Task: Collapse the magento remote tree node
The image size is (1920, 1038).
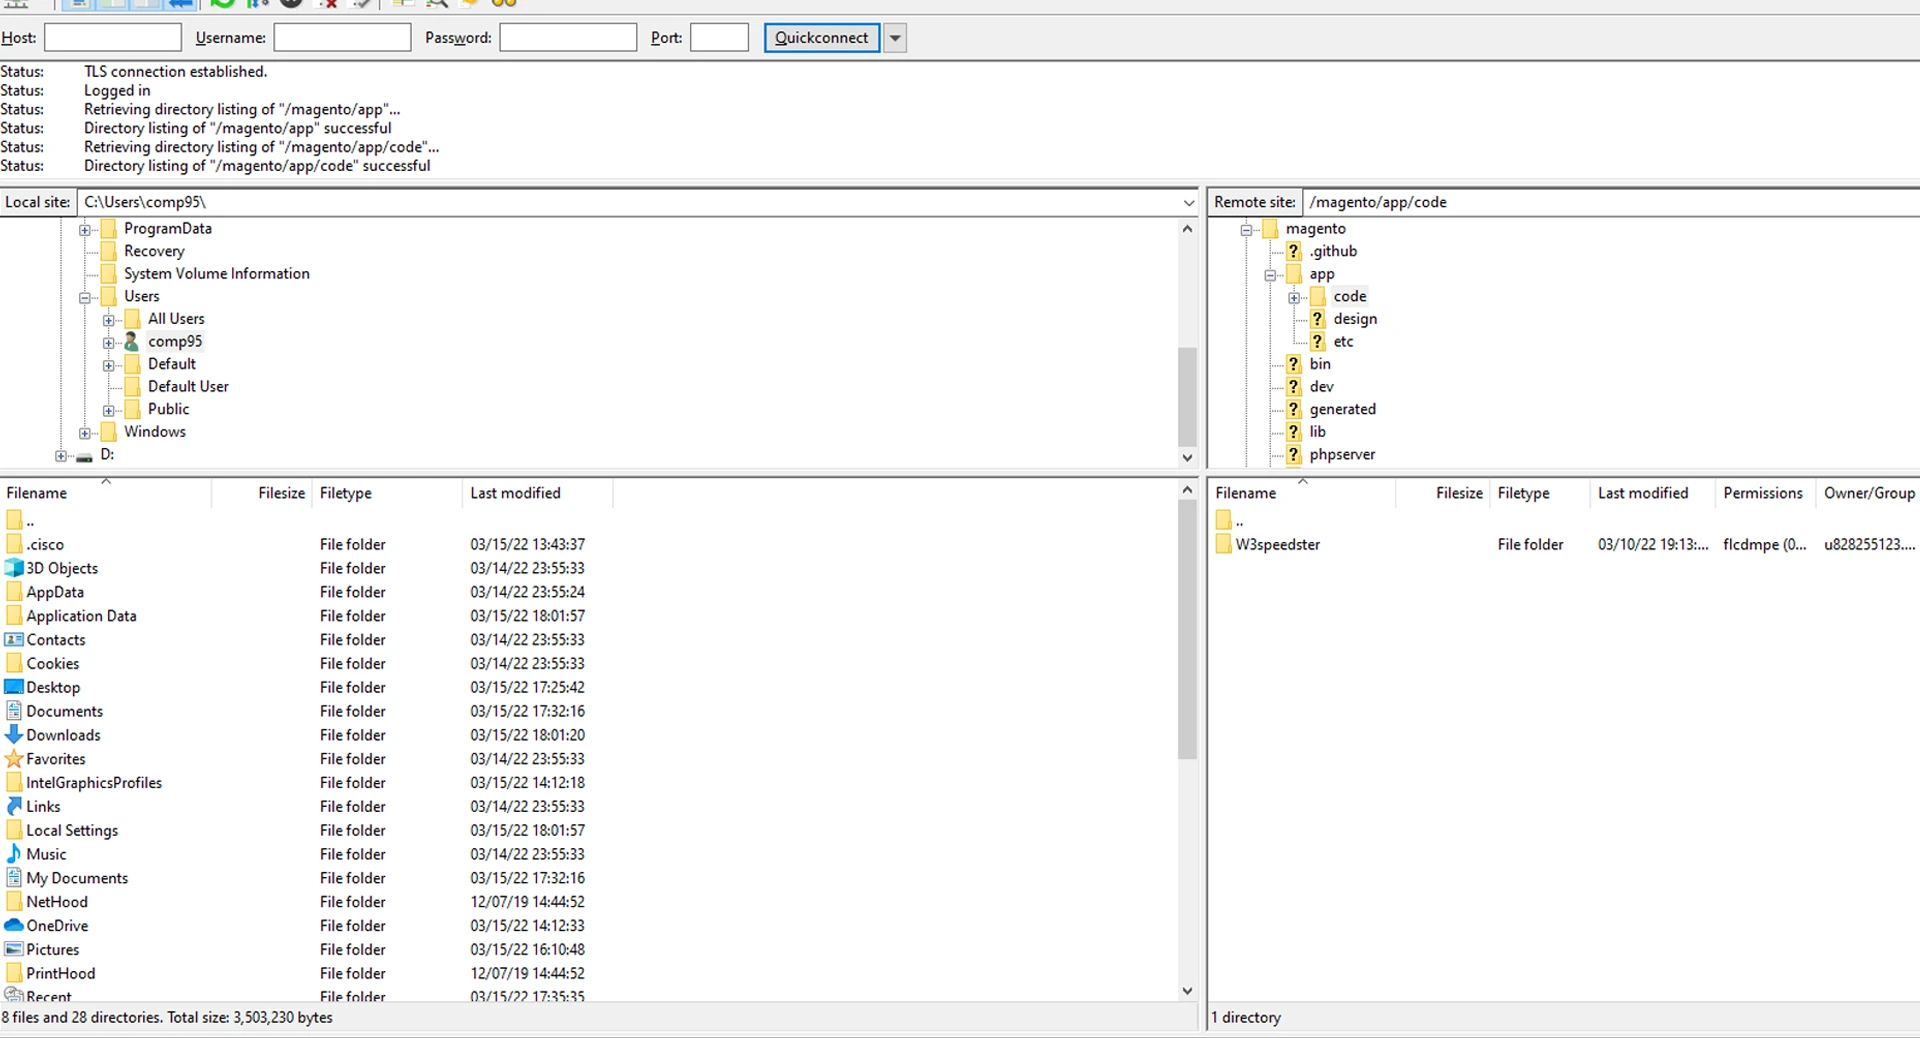Action: point(1247,230)
